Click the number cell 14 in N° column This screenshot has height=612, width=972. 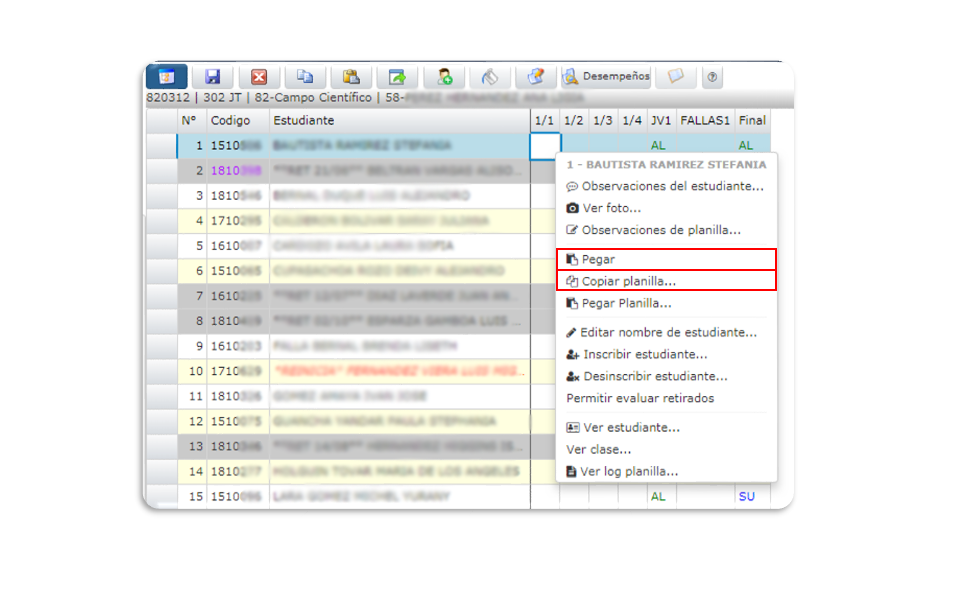tap(192, 472)
